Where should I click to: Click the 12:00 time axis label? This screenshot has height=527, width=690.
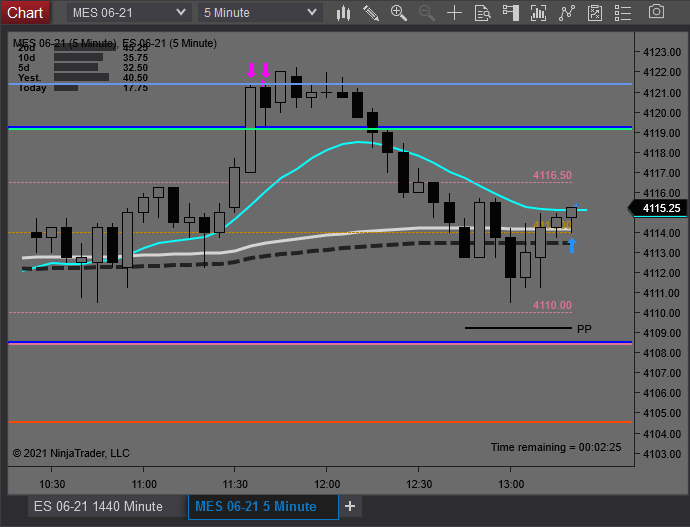point(327,484)
